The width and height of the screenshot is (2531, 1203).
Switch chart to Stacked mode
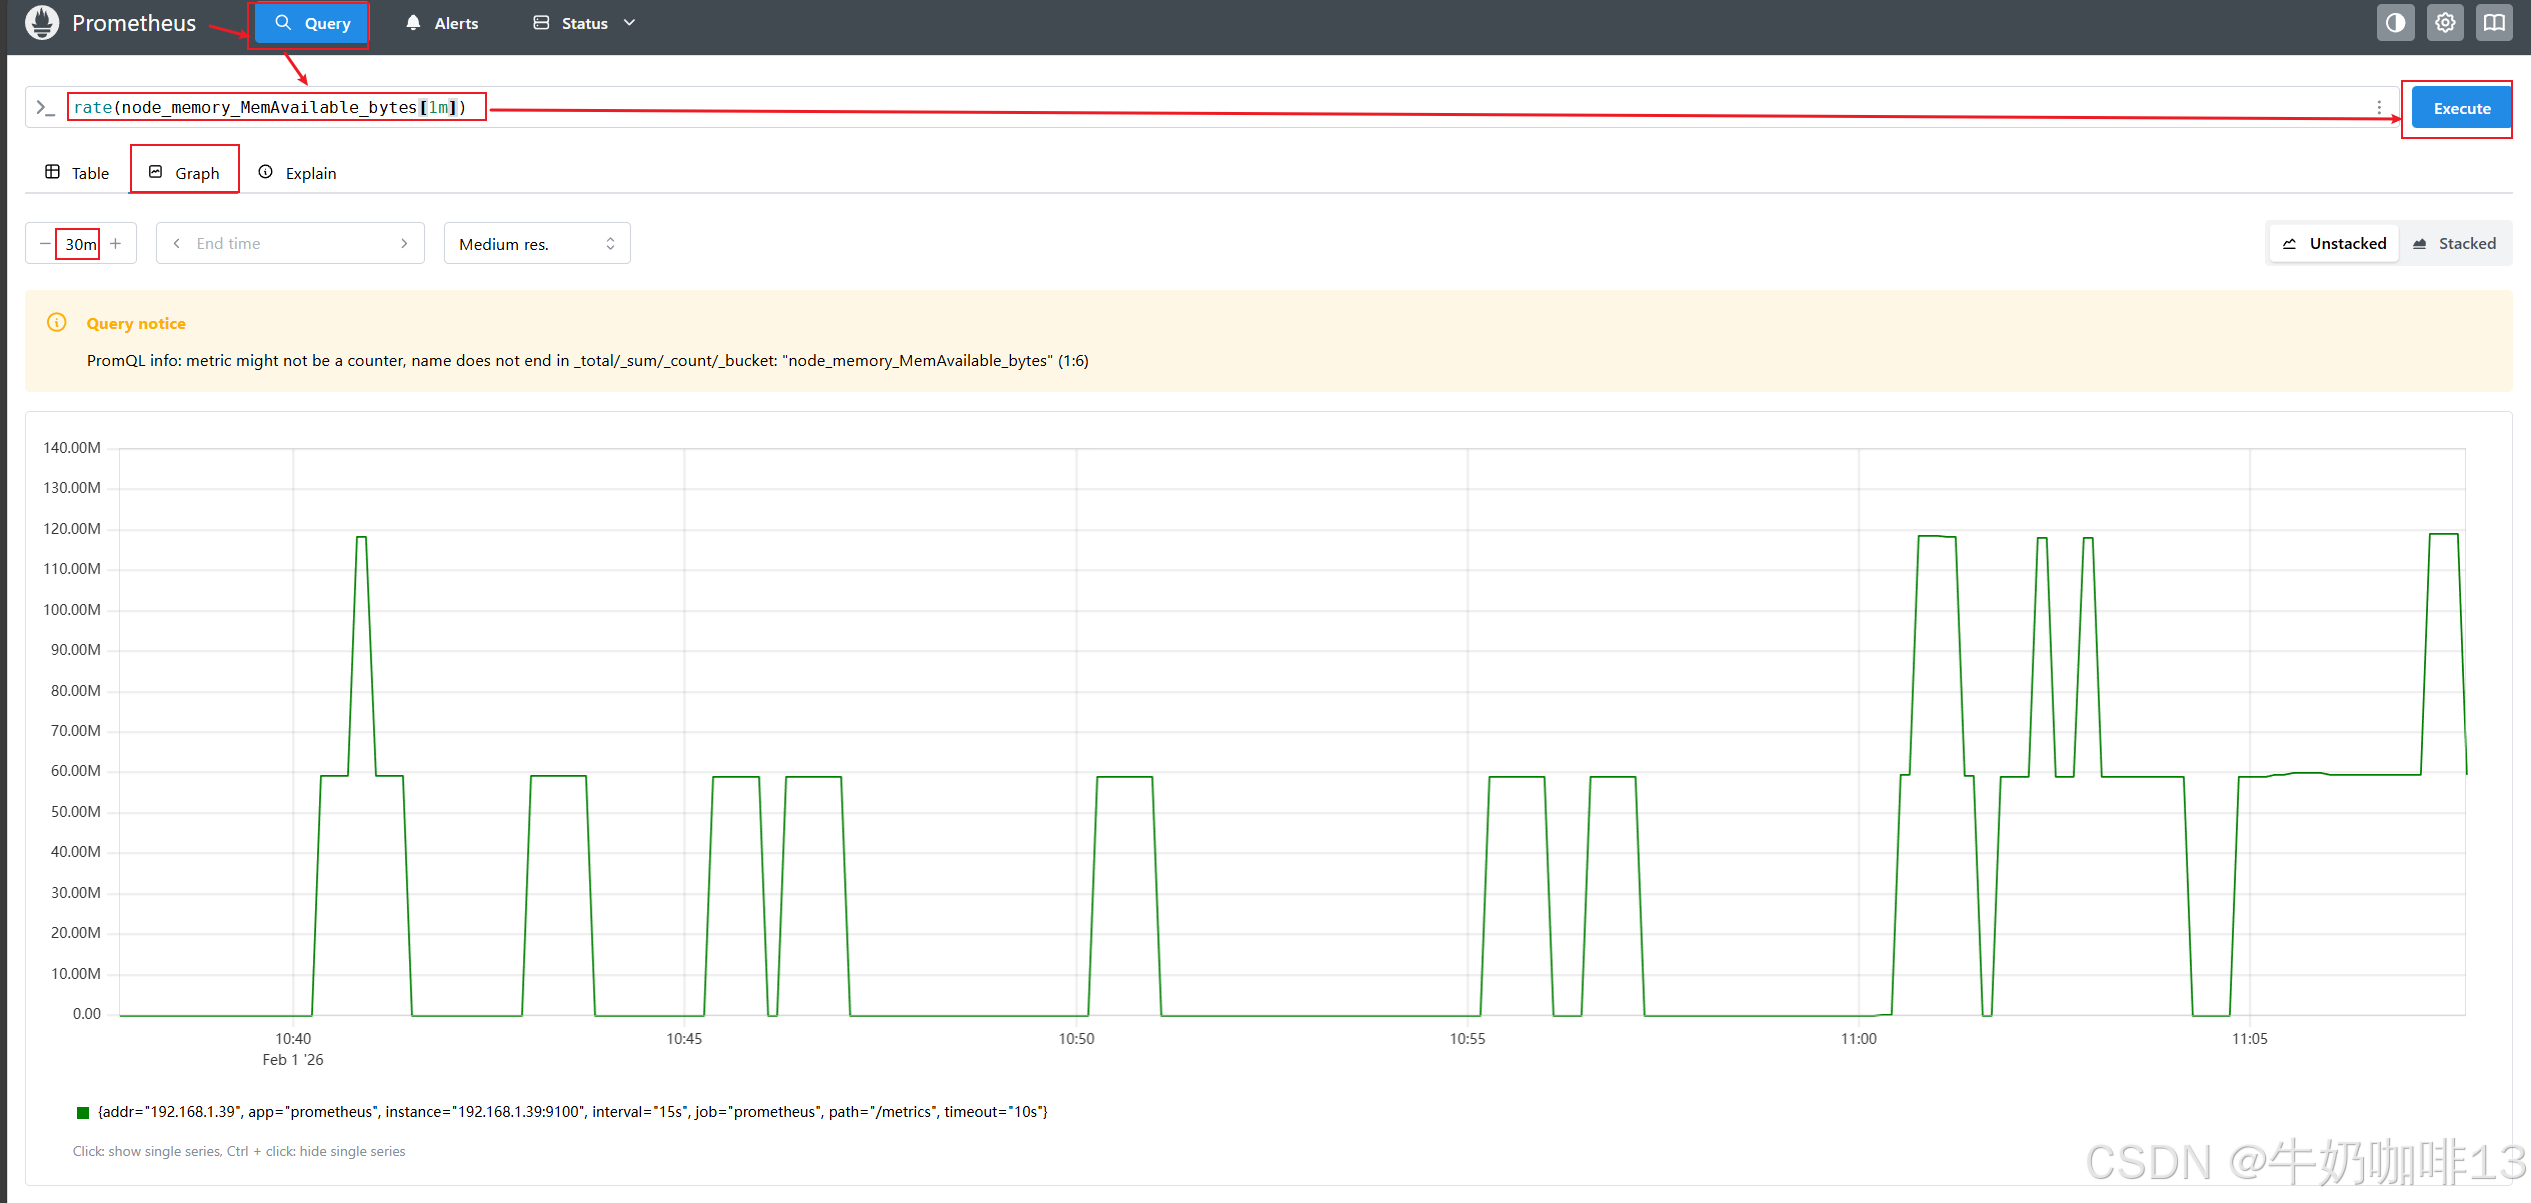click(2454, 243)
